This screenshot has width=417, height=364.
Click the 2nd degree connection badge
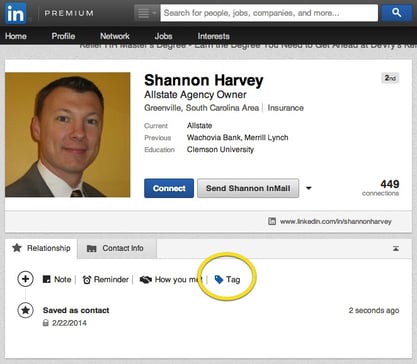[x=390, y=78]
